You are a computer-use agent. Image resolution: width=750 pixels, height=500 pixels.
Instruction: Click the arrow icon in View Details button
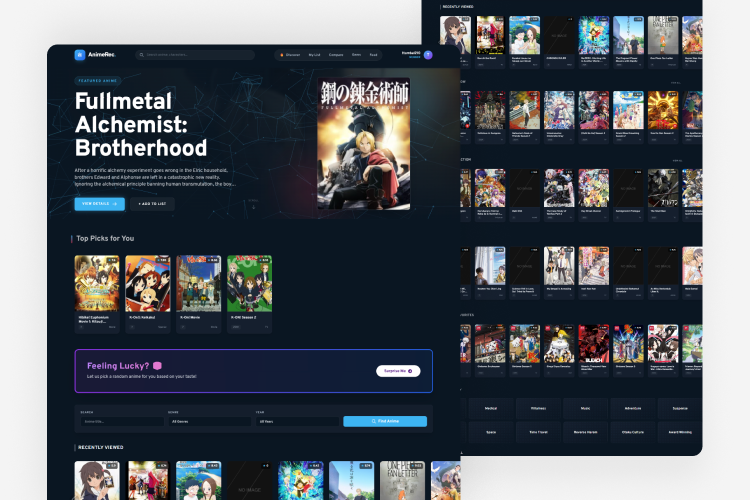click(x=114, y=204)
